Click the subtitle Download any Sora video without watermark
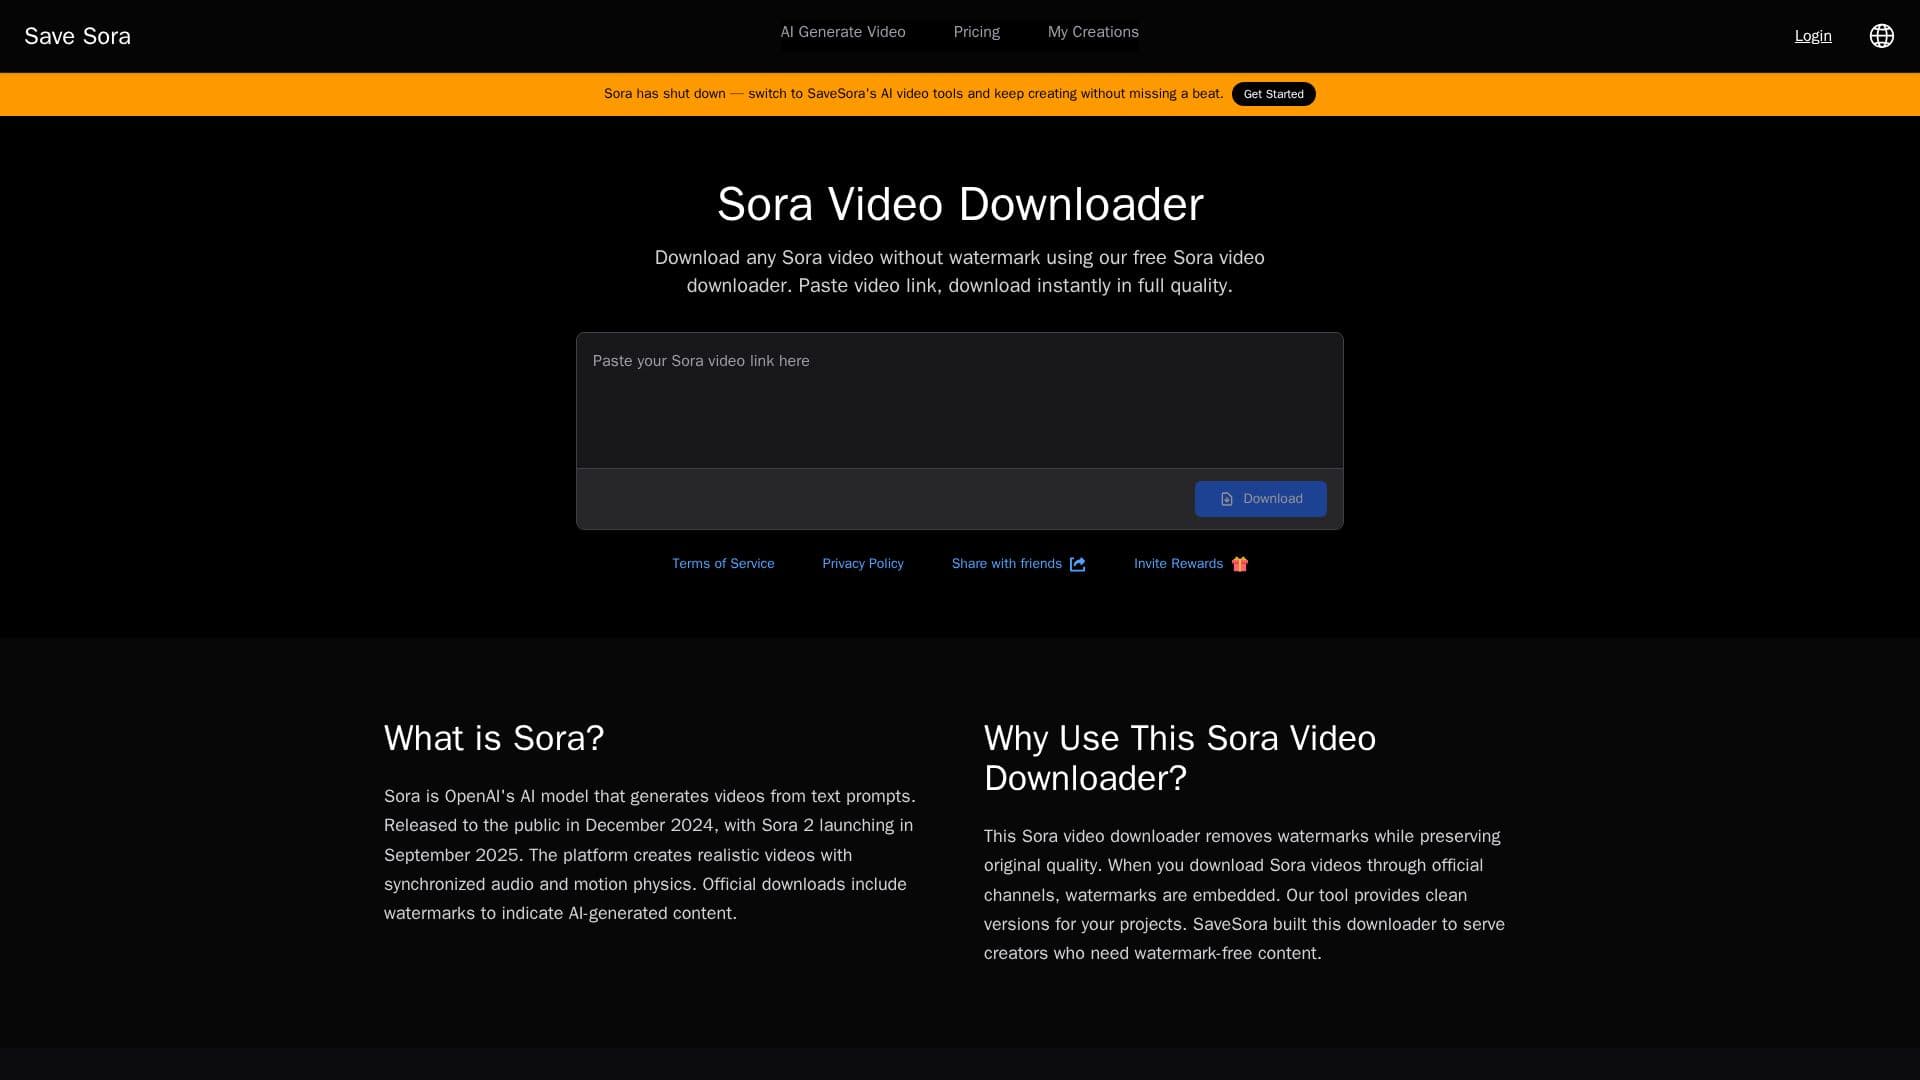This screenshot has width=1920, height=1080. [960, 272]
